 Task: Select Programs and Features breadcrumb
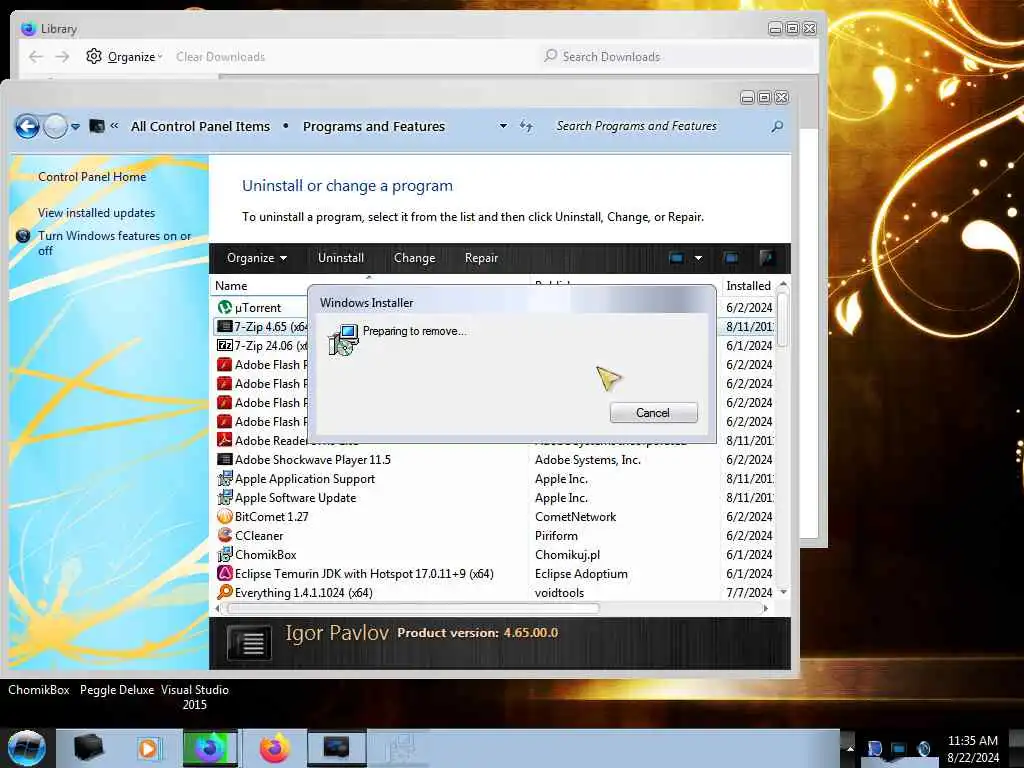[374, 127]
